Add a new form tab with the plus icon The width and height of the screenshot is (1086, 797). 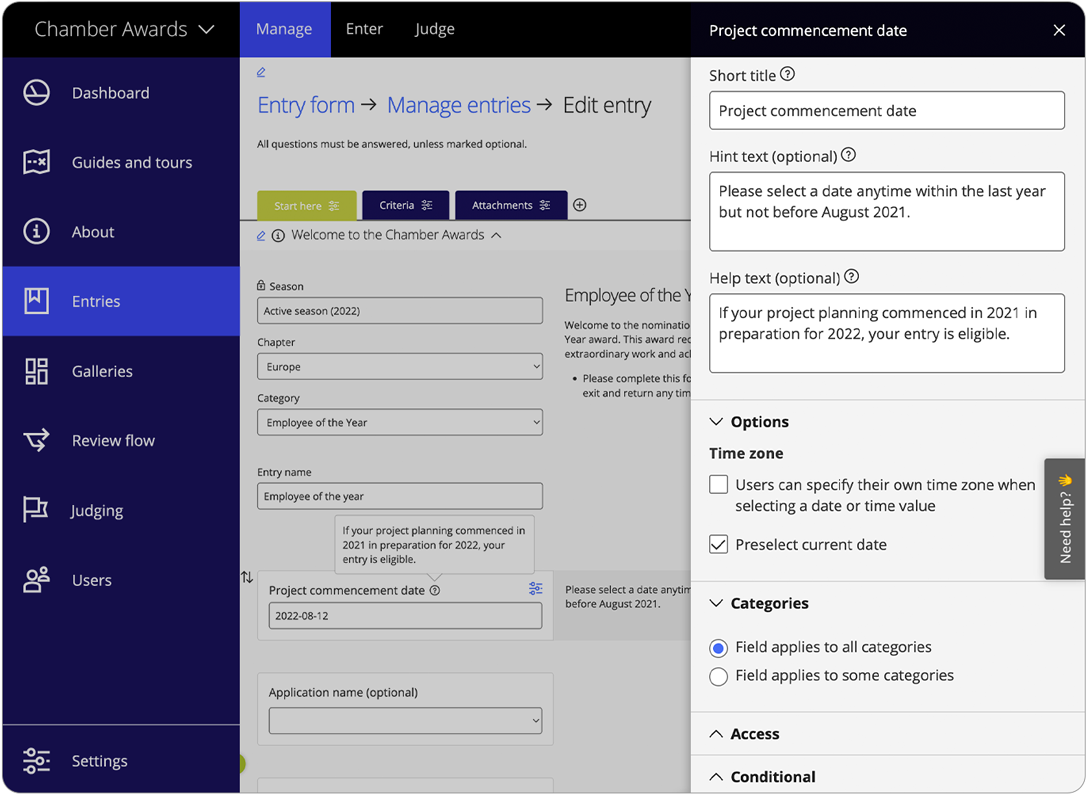coord(579,204)
